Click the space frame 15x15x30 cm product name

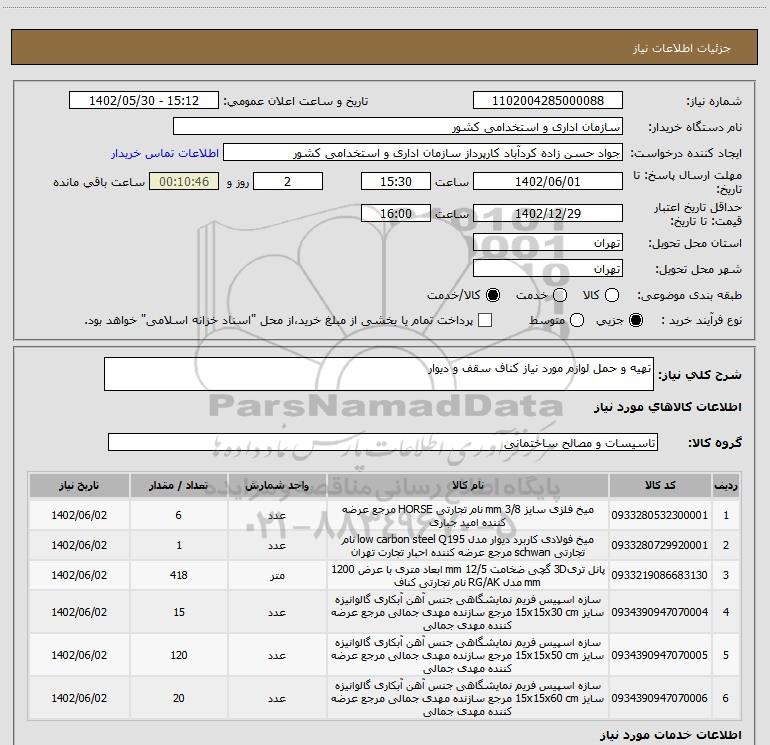468,612
